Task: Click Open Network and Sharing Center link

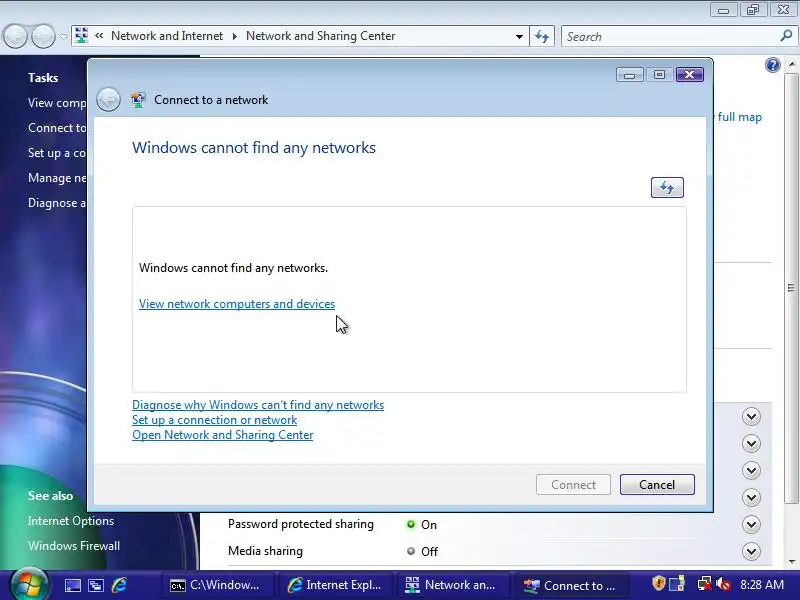Action: click(222, 435)
